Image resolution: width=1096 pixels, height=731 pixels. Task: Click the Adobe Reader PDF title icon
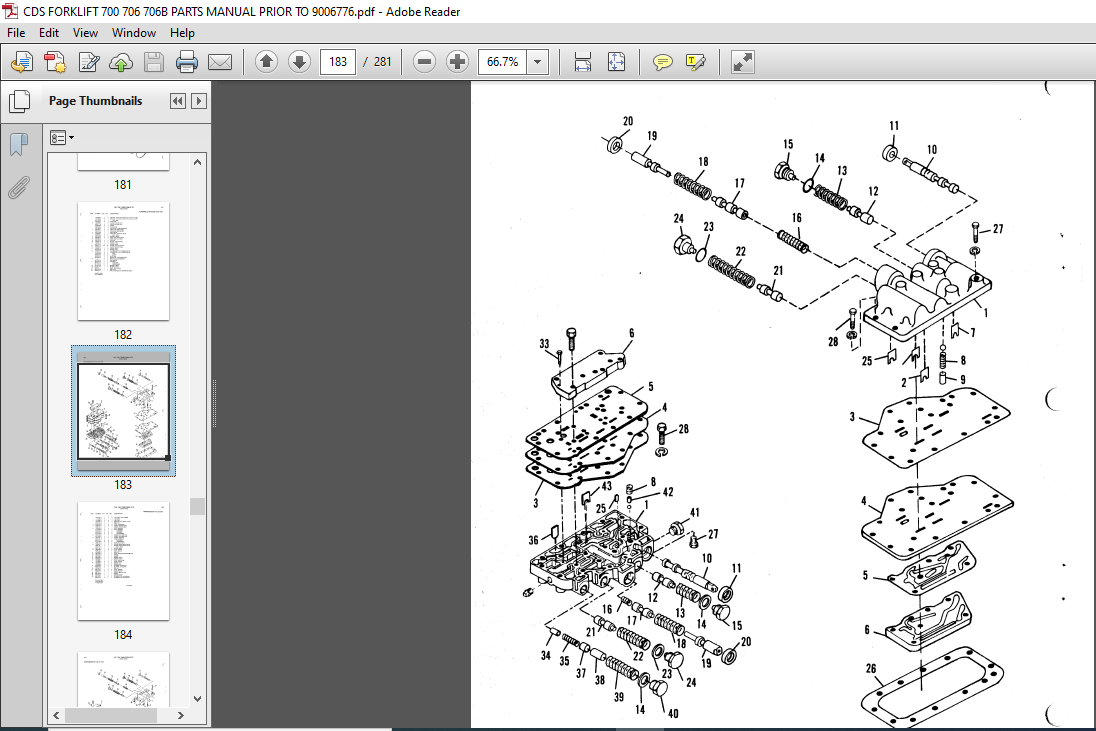click(x=10, y=11)
